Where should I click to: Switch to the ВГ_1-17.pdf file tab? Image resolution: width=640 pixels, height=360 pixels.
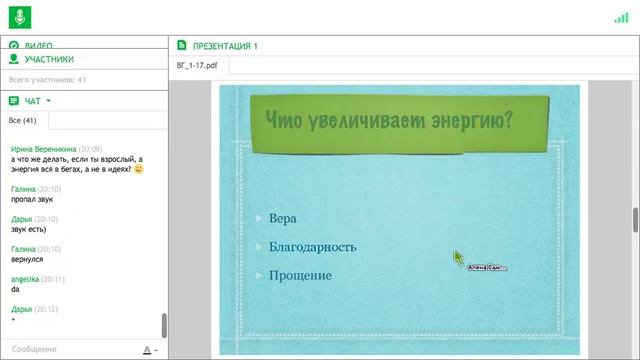click(x=197, y=65)
